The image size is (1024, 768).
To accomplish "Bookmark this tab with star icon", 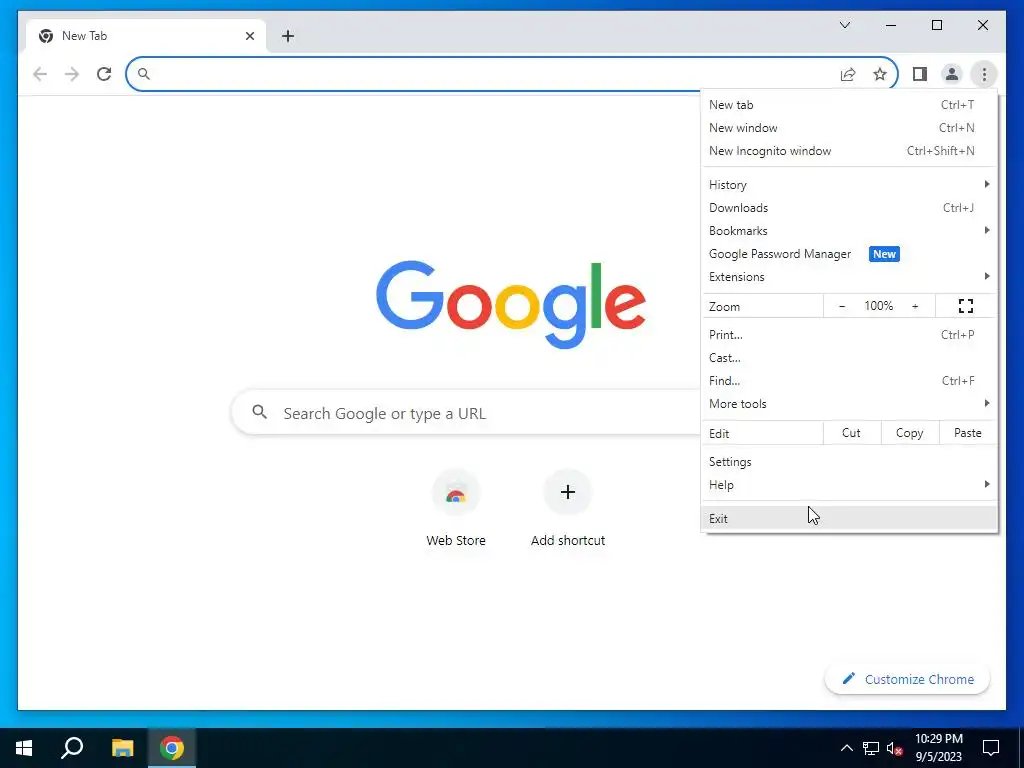I will tap(880, 74).
